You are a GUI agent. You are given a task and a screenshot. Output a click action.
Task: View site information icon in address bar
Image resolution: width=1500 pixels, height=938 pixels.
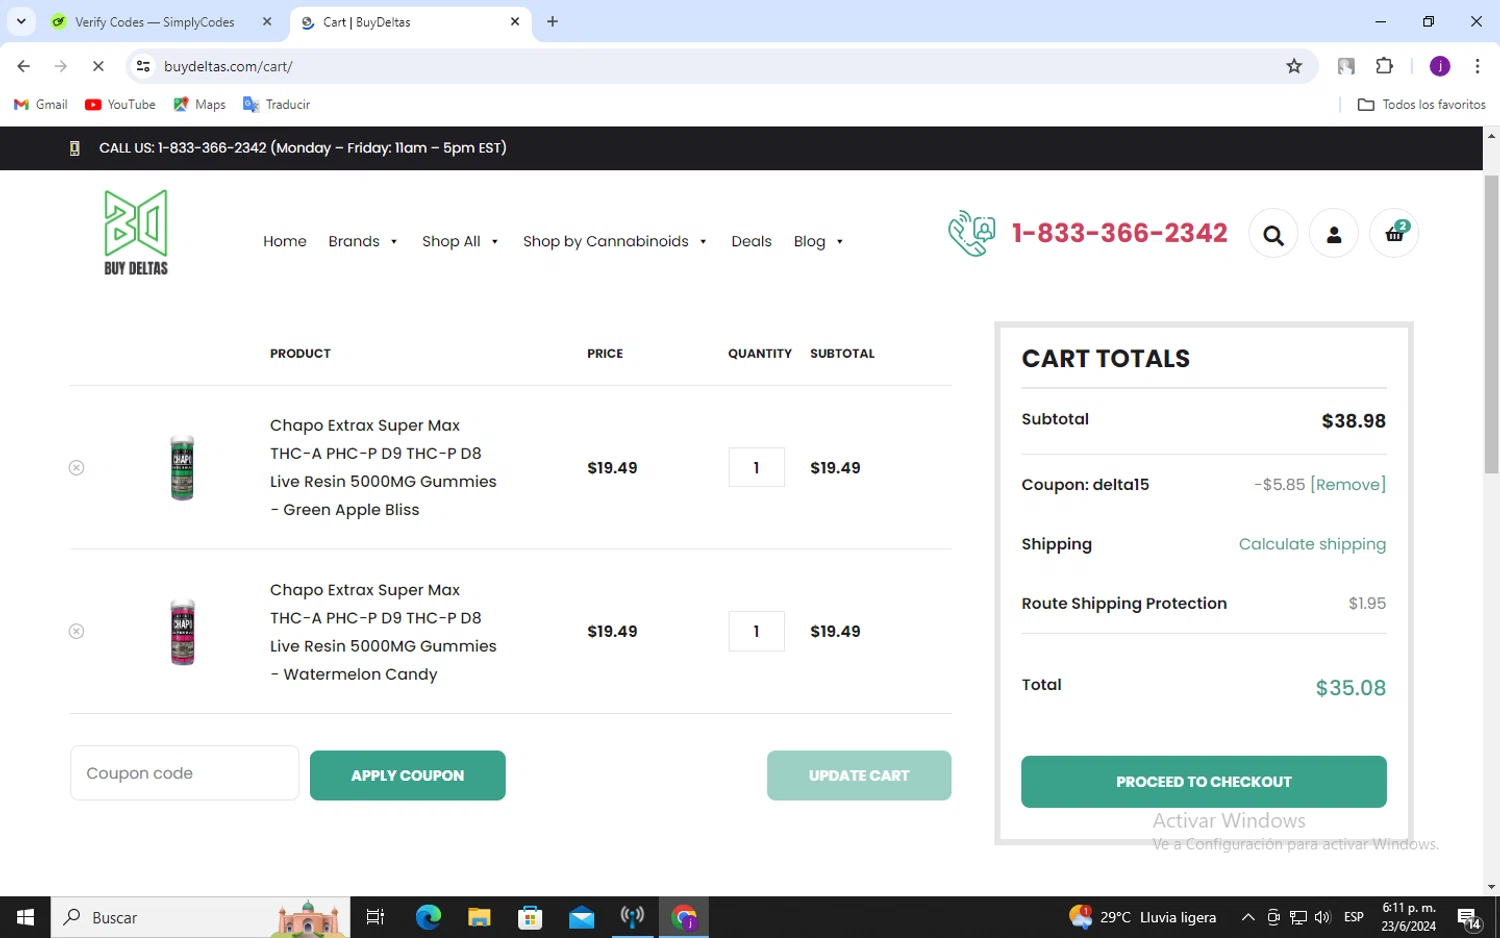click(143, 66)
